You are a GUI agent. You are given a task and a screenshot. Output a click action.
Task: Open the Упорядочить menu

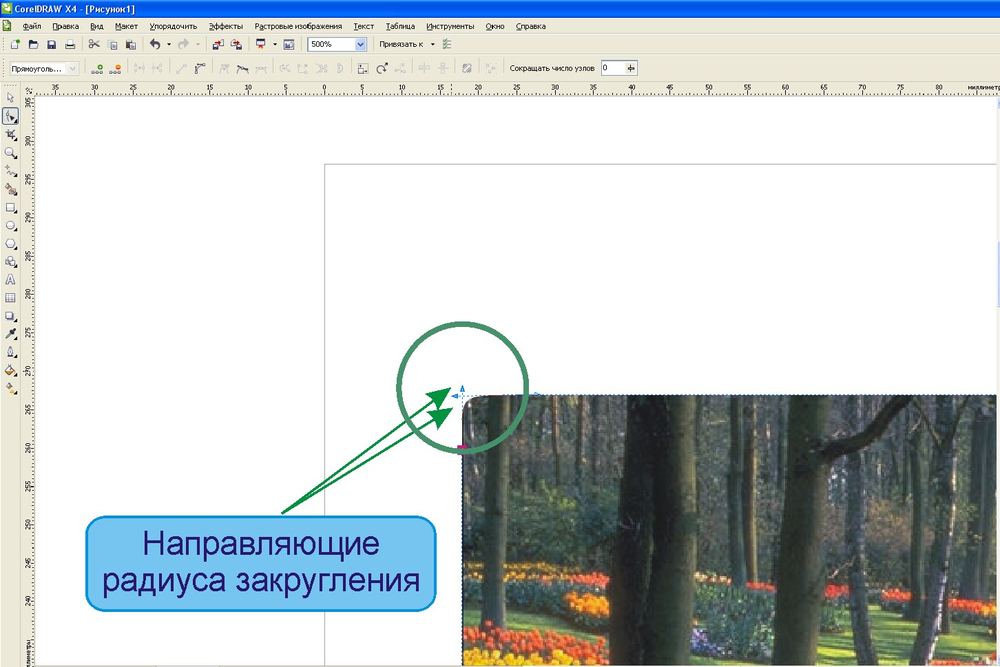coord(173,26)
